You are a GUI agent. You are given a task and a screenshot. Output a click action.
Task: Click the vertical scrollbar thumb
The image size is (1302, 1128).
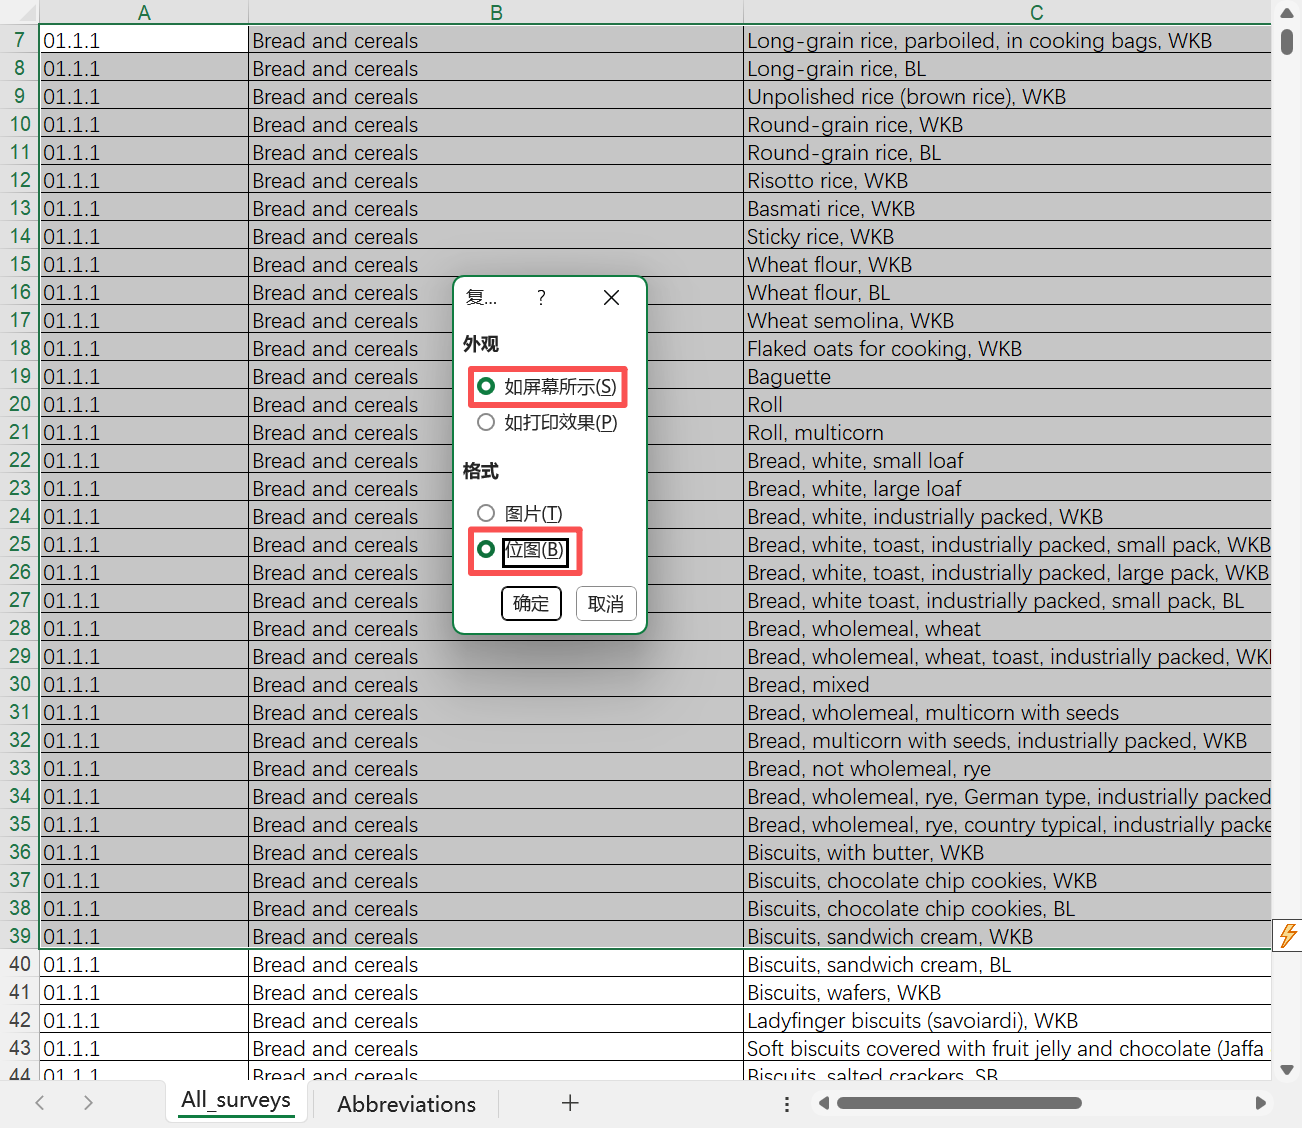(1287, 41)
